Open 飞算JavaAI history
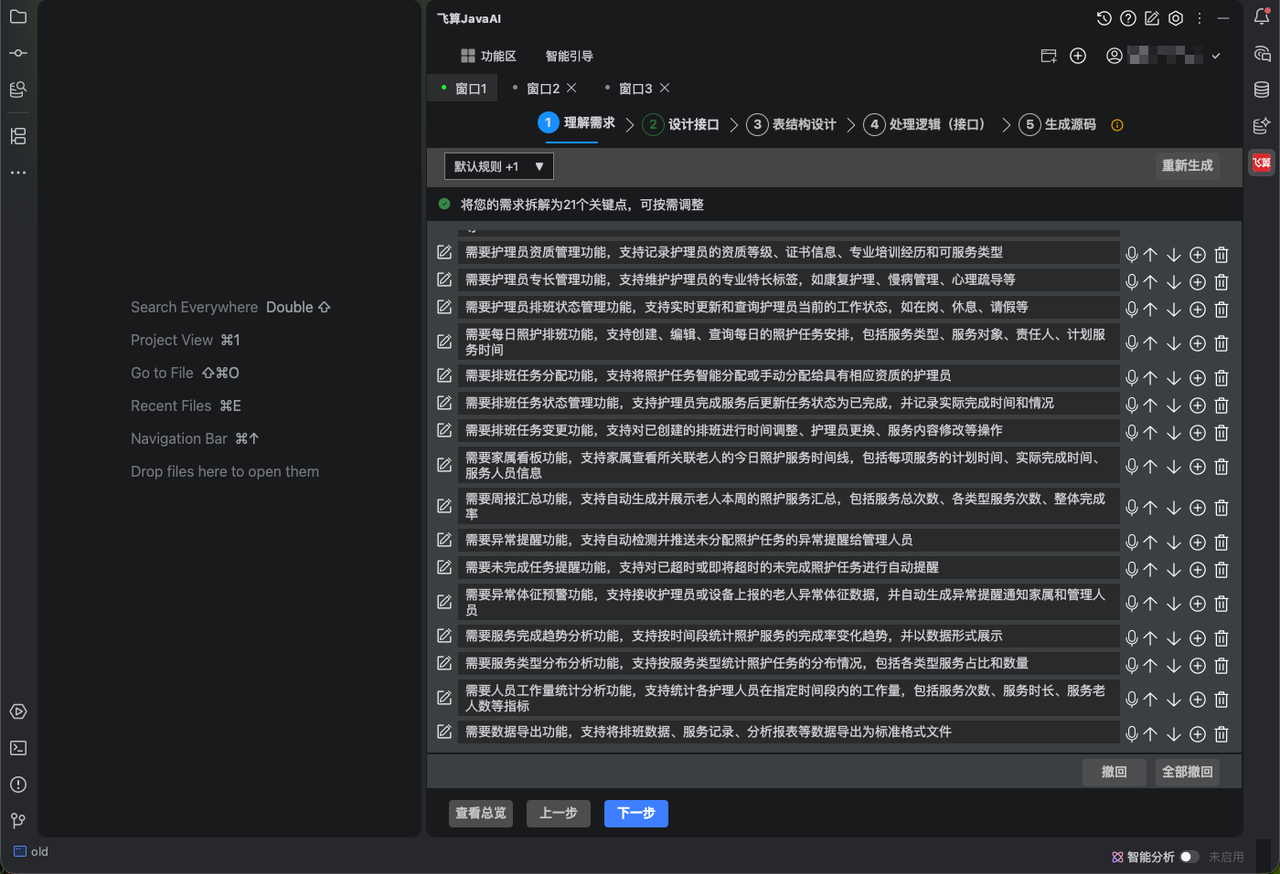The height and width of the screenshot is (874, 1280). pos(1104,18)
